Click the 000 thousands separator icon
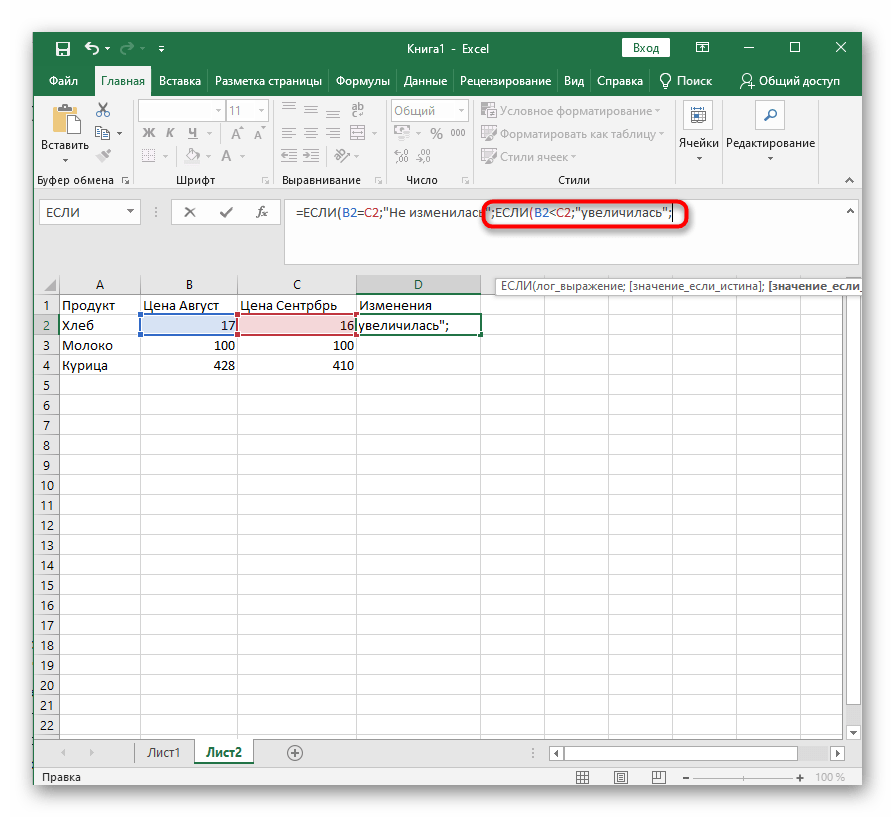Image resolution: width=894 pixels, height=817 pixels. (x=458, y=133)
